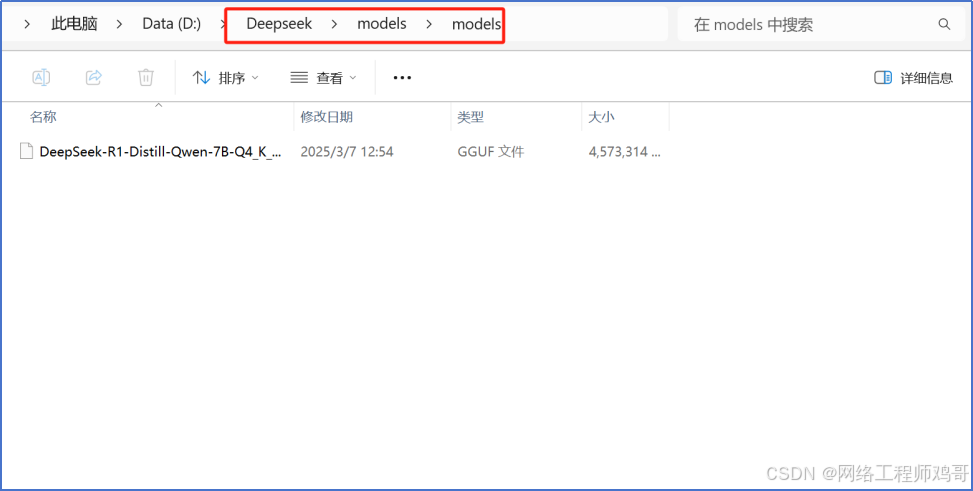Open the 排序 sort dropdown
This screenshot has width=973, height=491.
point(226,78)
